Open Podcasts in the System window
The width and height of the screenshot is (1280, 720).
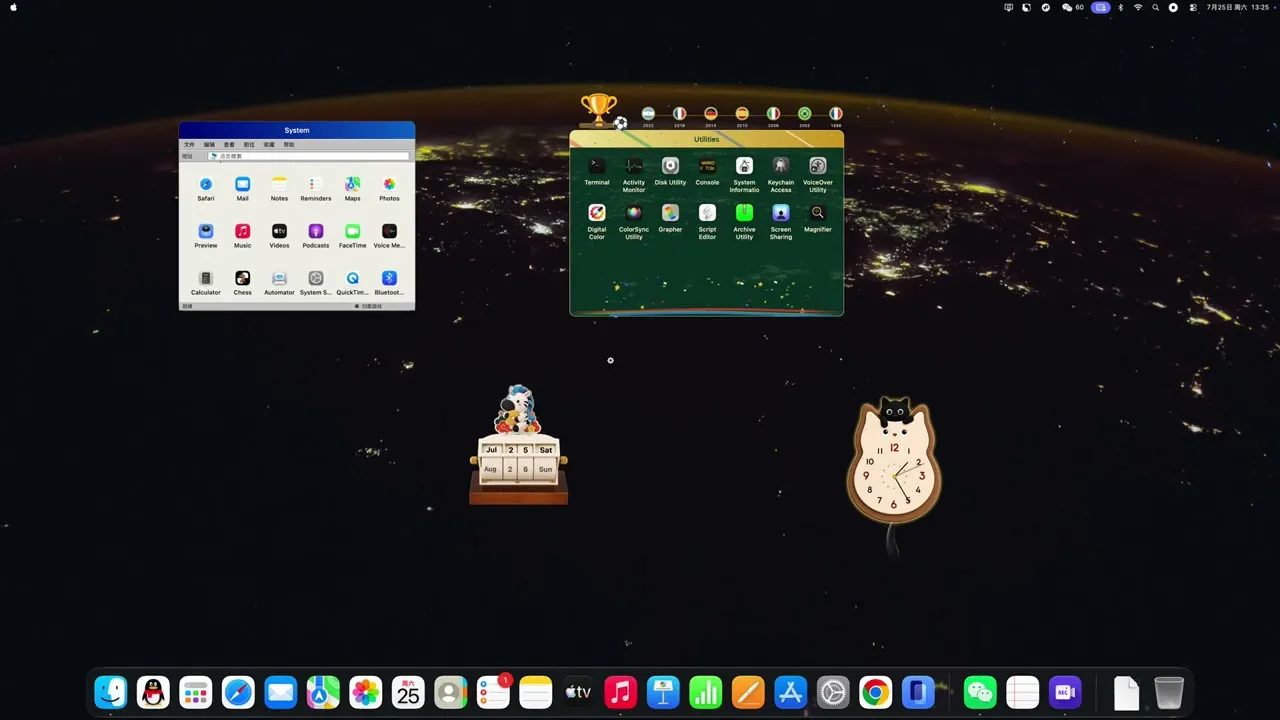point(316,231)
